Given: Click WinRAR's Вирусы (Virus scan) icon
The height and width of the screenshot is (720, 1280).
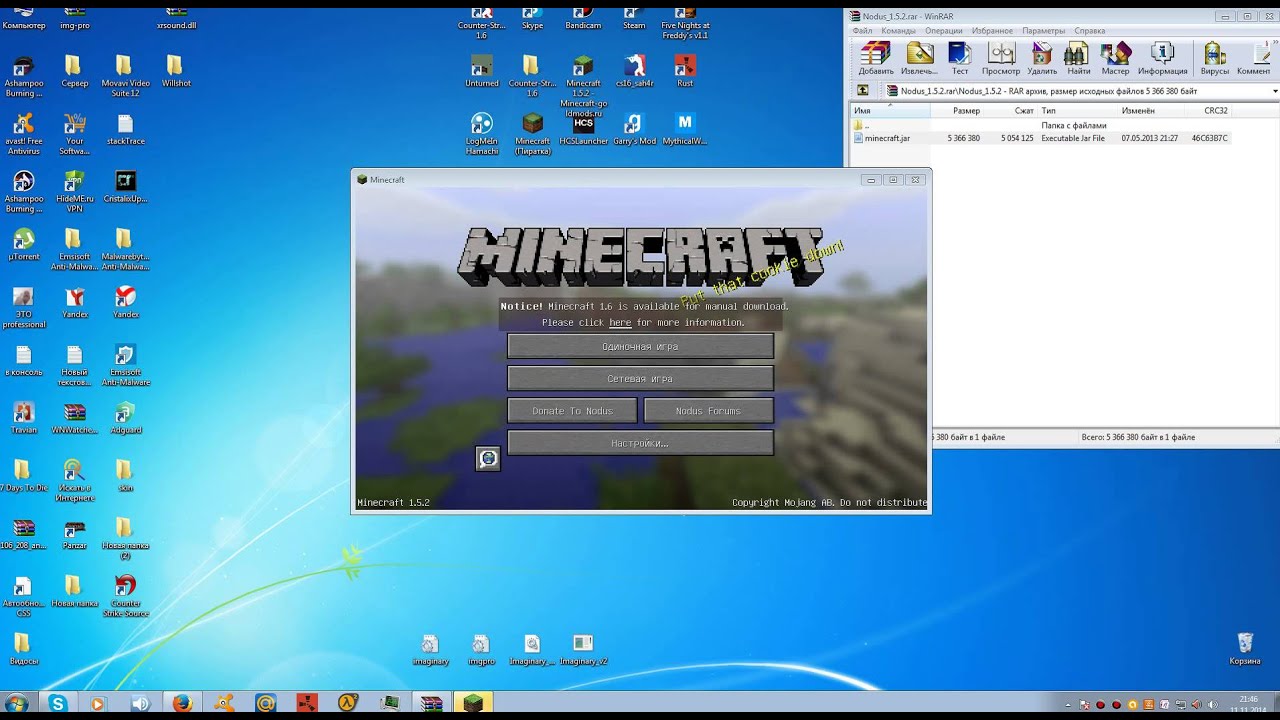Looking at the screenshot, I should click(1215, 59).
